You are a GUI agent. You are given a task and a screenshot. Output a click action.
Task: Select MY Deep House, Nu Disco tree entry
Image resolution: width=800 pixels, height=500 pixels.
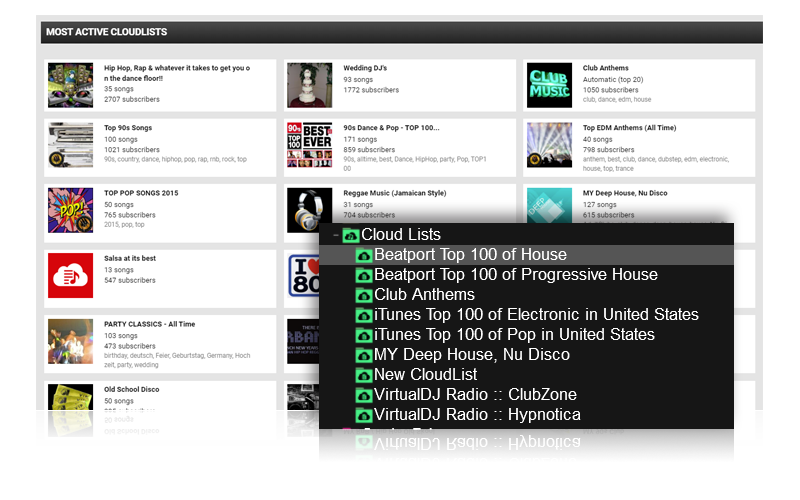pos(472,355)
